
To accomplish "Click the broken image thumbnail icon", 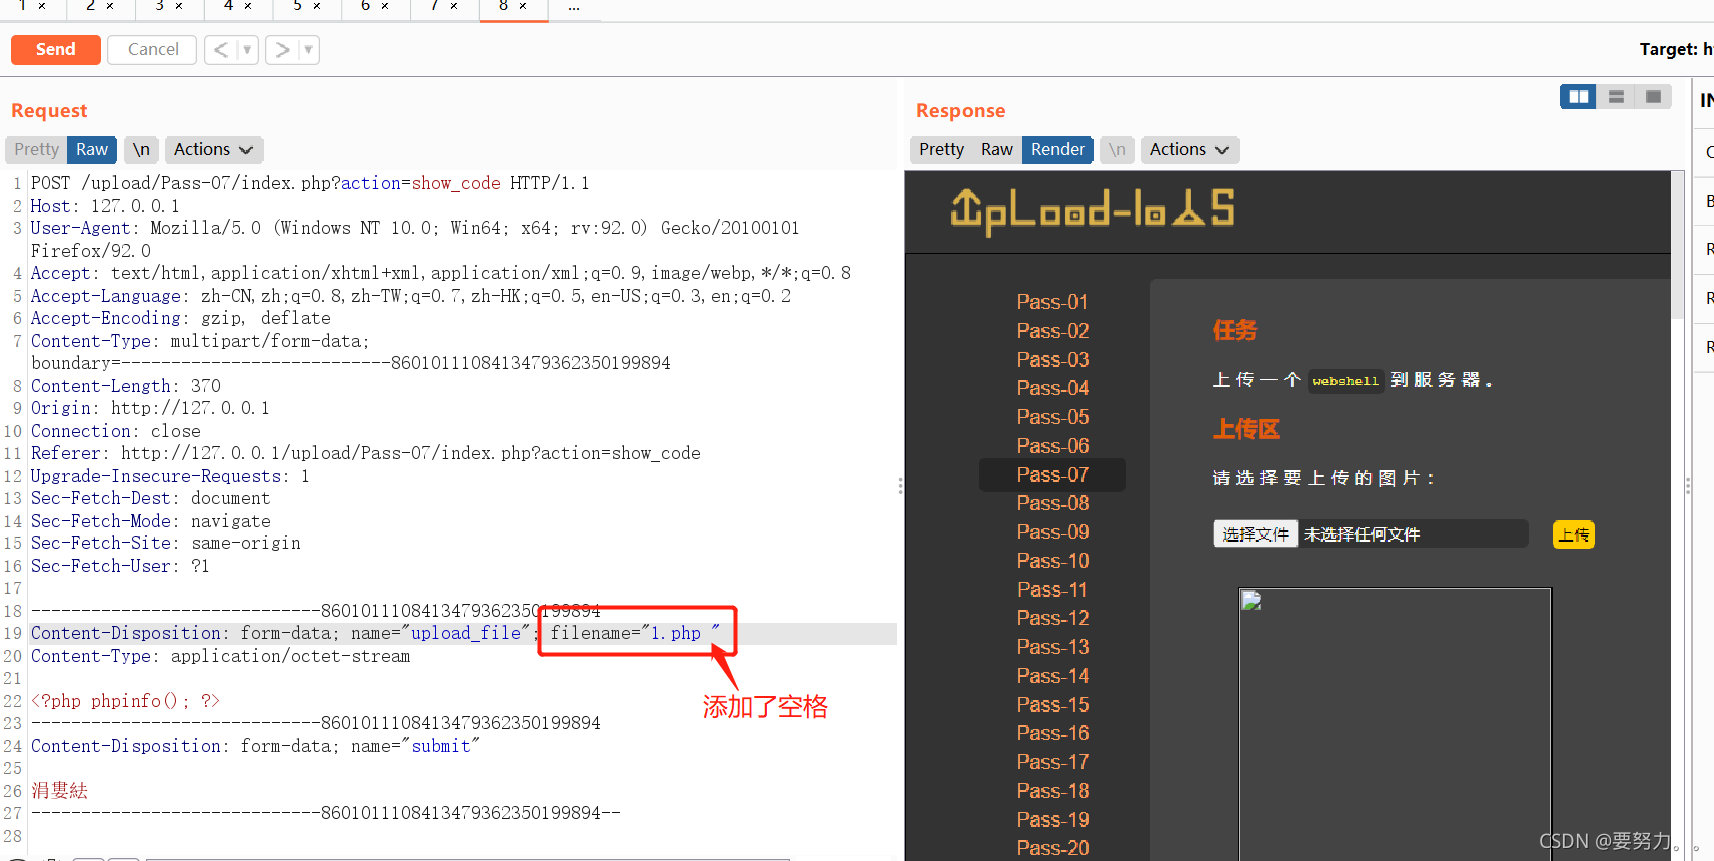I will [1251, 601].
